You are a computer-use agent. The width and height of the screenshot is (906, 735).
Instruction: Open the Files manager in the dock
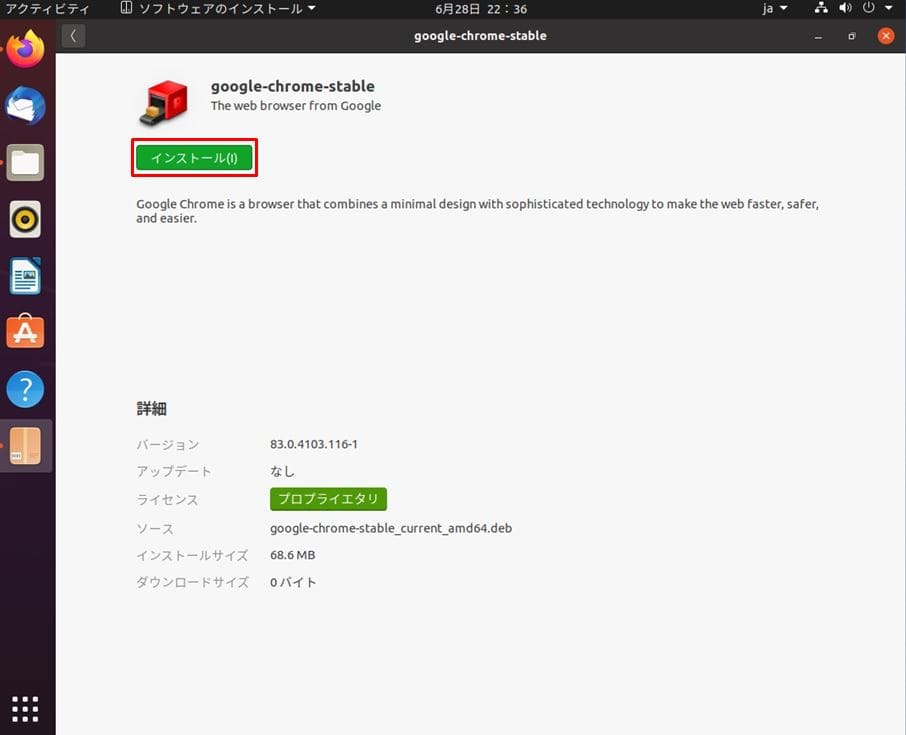[x=25, y=162]
